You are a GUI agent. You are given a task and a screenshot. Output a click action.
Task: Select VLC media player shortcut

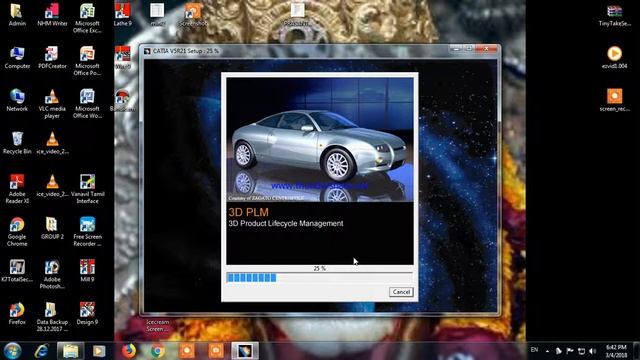point(52,104)
